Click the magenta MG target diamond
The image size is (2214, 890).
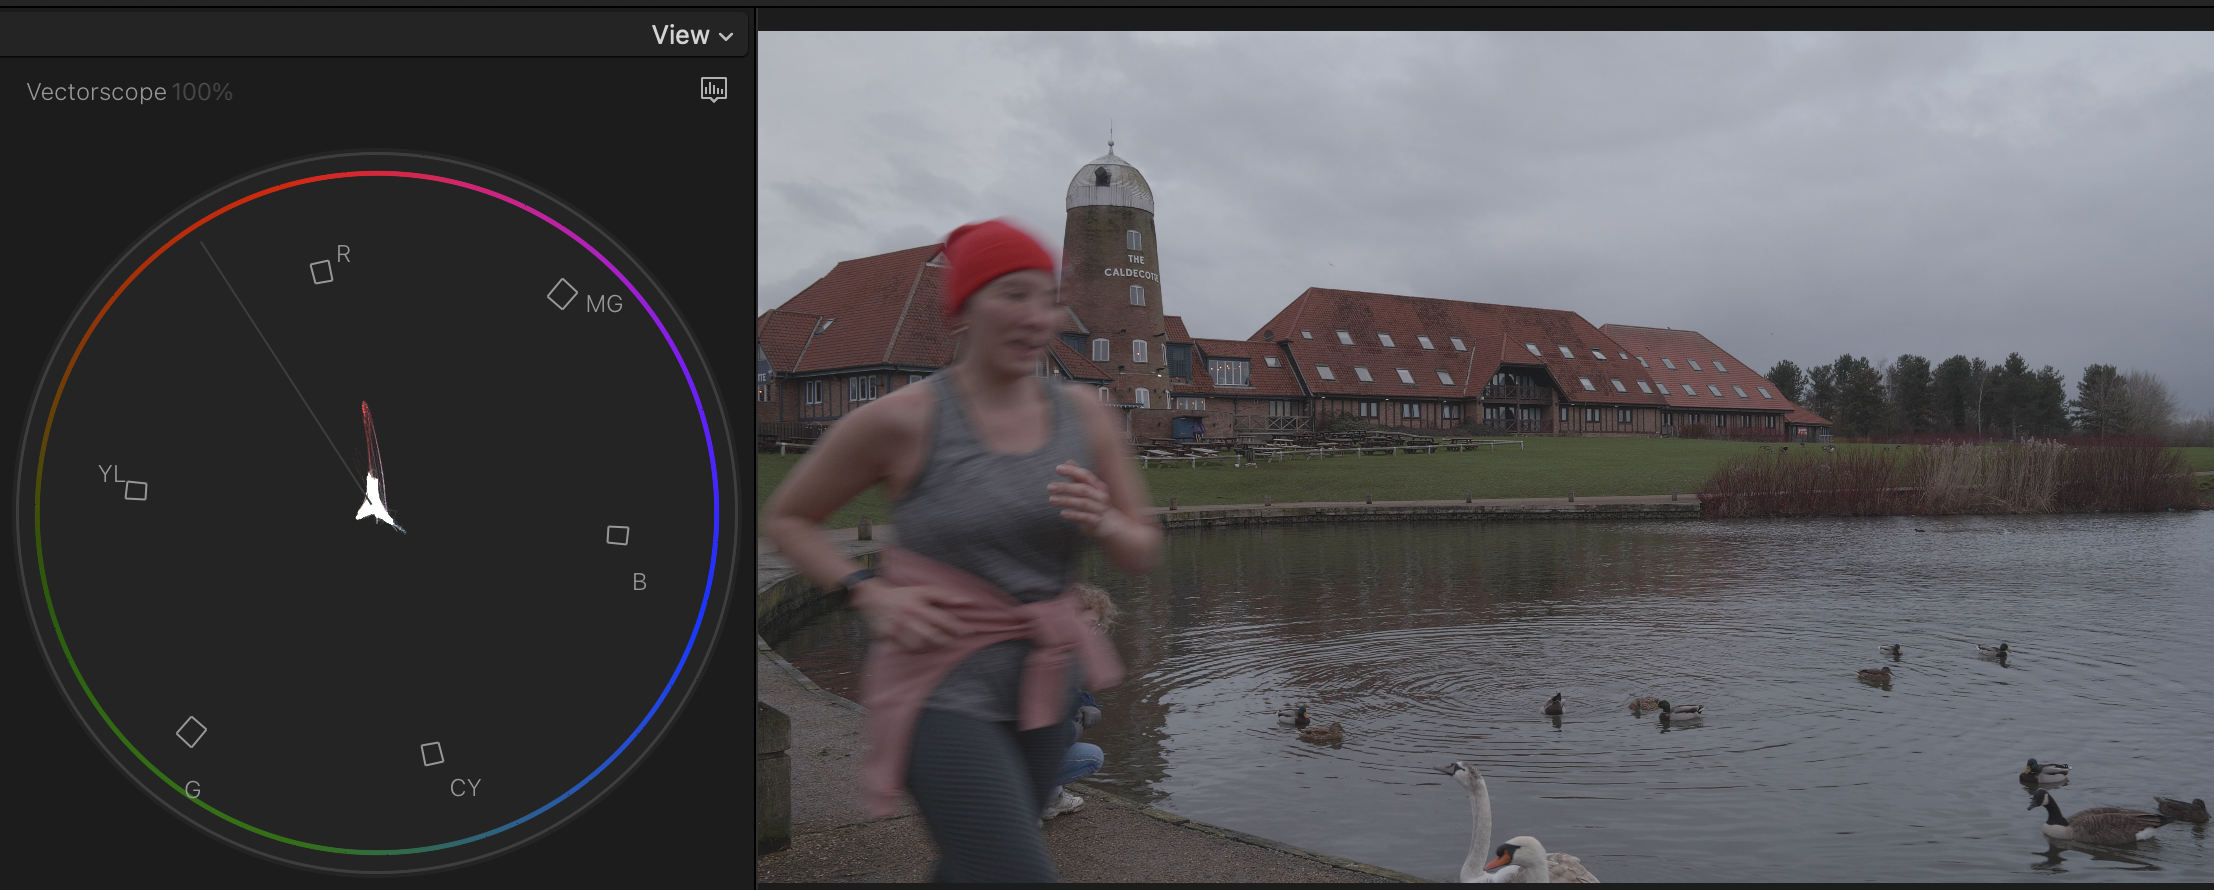pyautogui.click(x=562, y=294)
